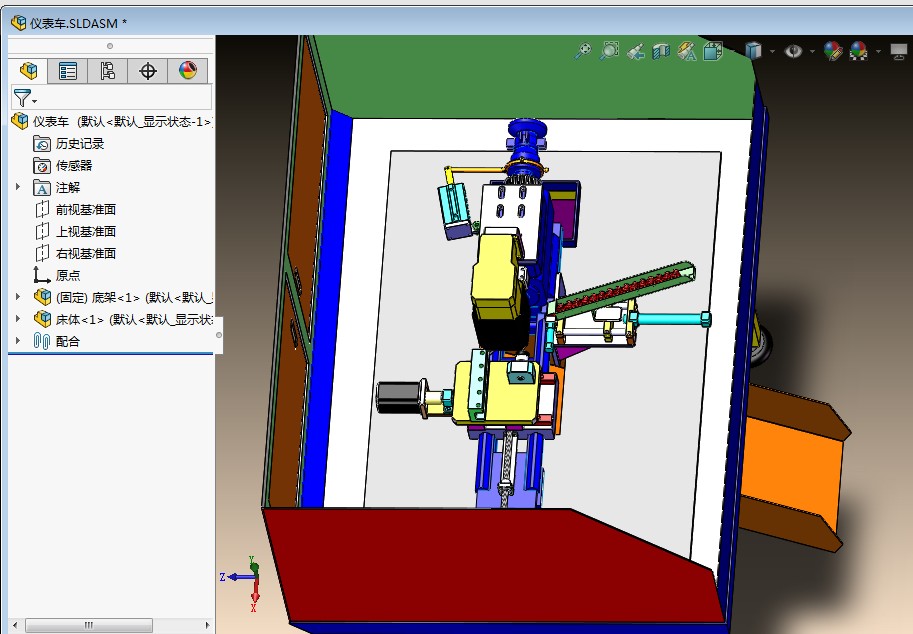The image size is (913, 634).
Task: Switch to the PropertyManager tab
Action: coord(68,70)
